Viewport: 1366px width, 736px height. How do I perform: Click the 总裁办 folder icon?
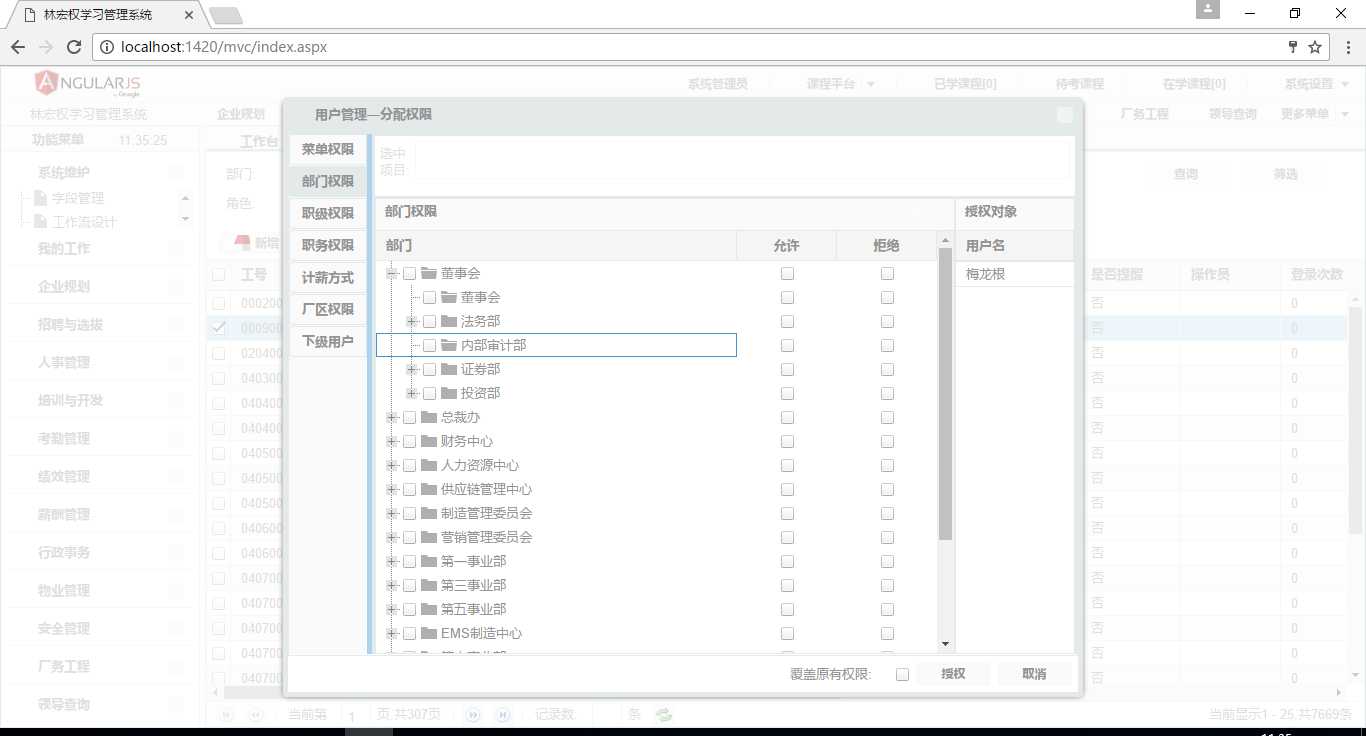[x=429, y=417]
